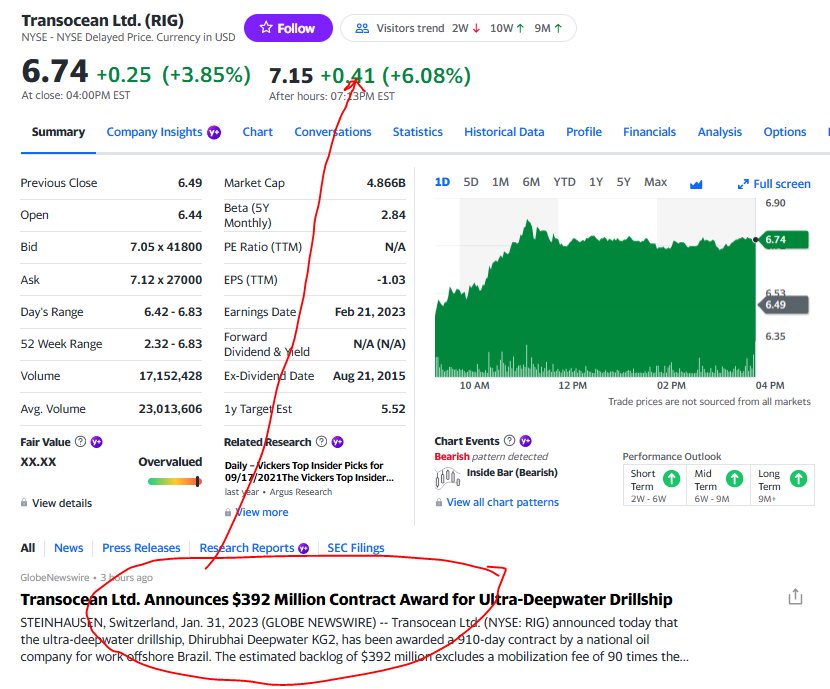Click Short Term outlook green arrow
This screenshot has height=689, width=830.
pos(671,478)
